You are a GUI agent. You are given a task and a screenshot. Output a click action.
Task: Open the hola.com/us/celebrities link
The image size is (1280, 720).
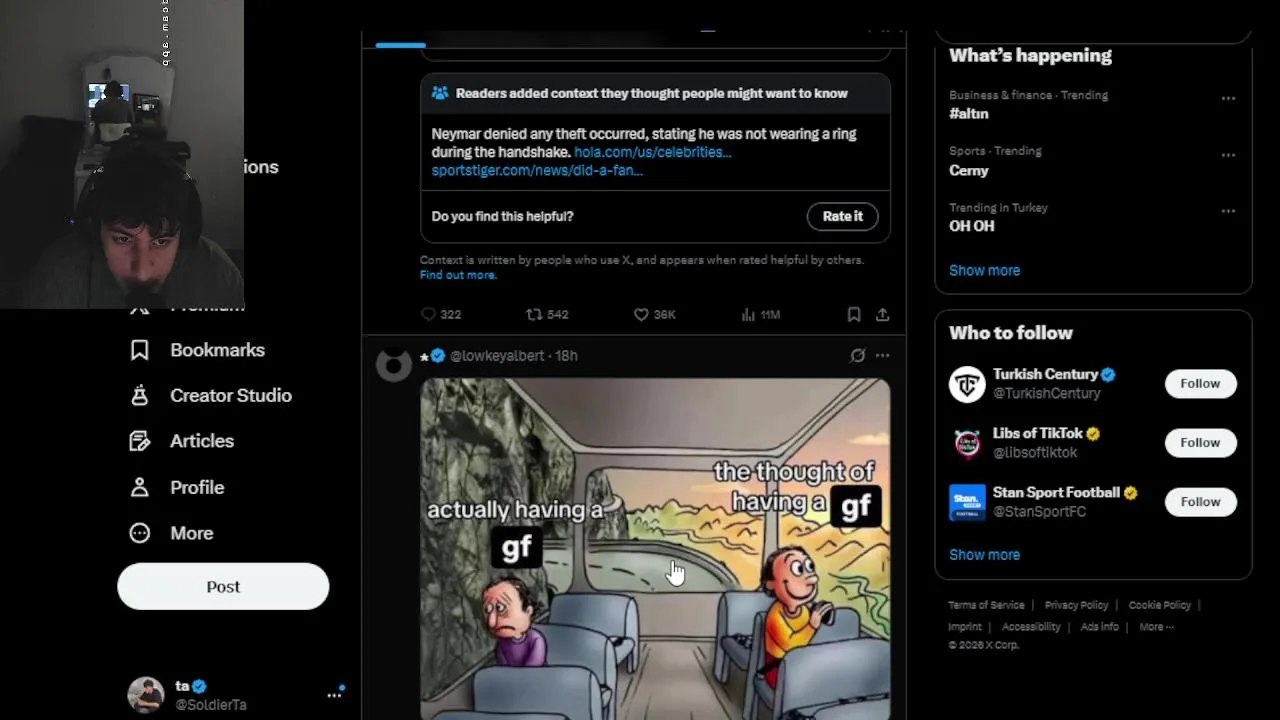click(652, 152)
